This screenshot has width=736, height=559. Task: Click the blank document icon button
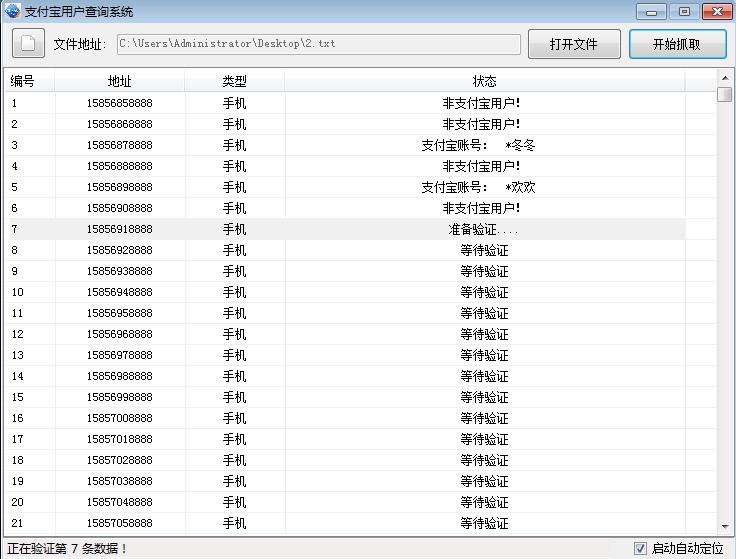click(x=28, y=43)
